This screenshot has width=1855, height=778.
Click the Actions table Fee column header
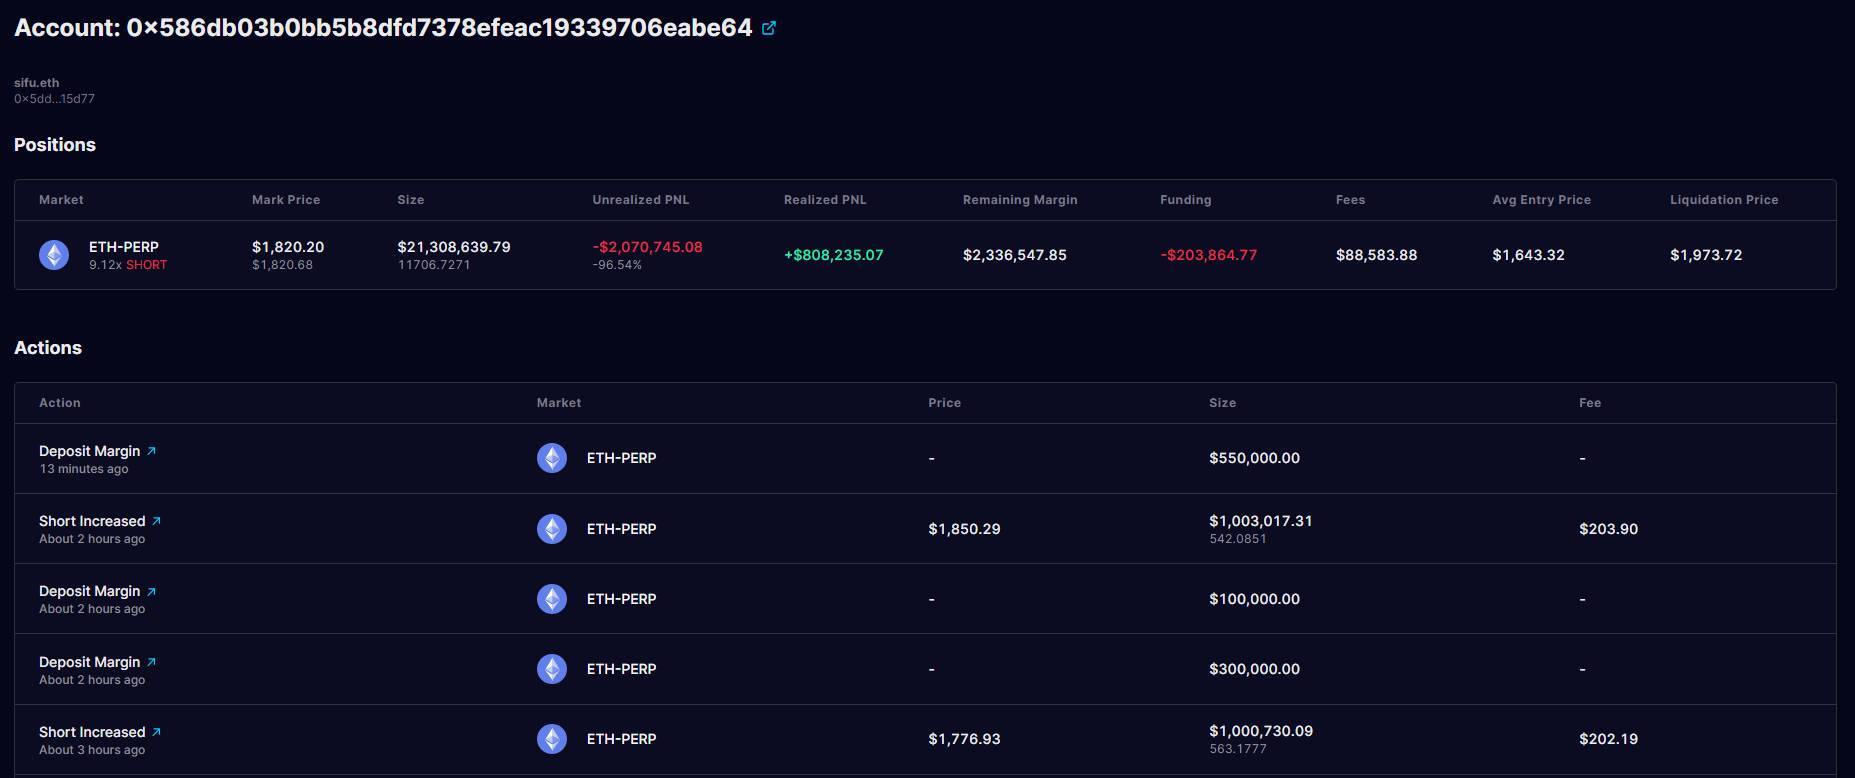point(1590,403)
